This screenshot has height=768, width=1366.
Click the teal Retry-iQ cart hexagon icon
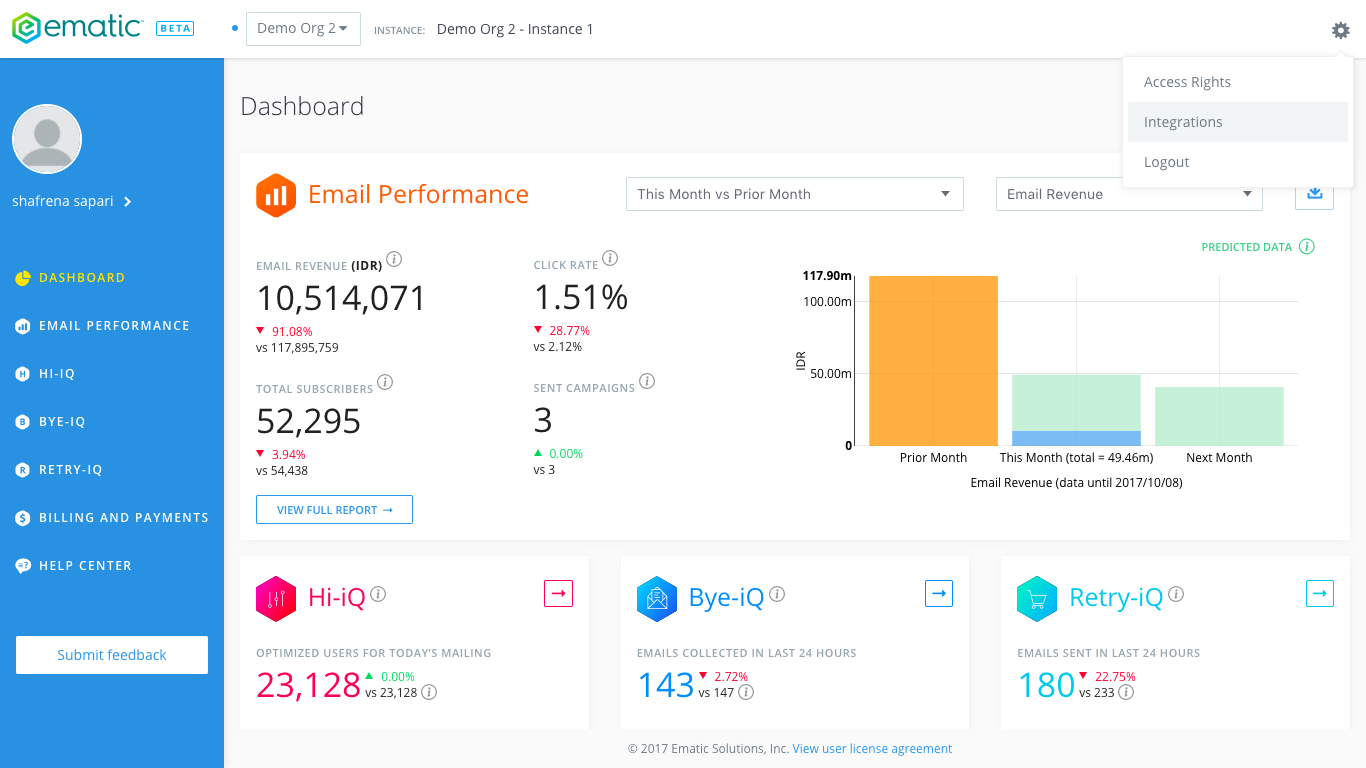1037,599
